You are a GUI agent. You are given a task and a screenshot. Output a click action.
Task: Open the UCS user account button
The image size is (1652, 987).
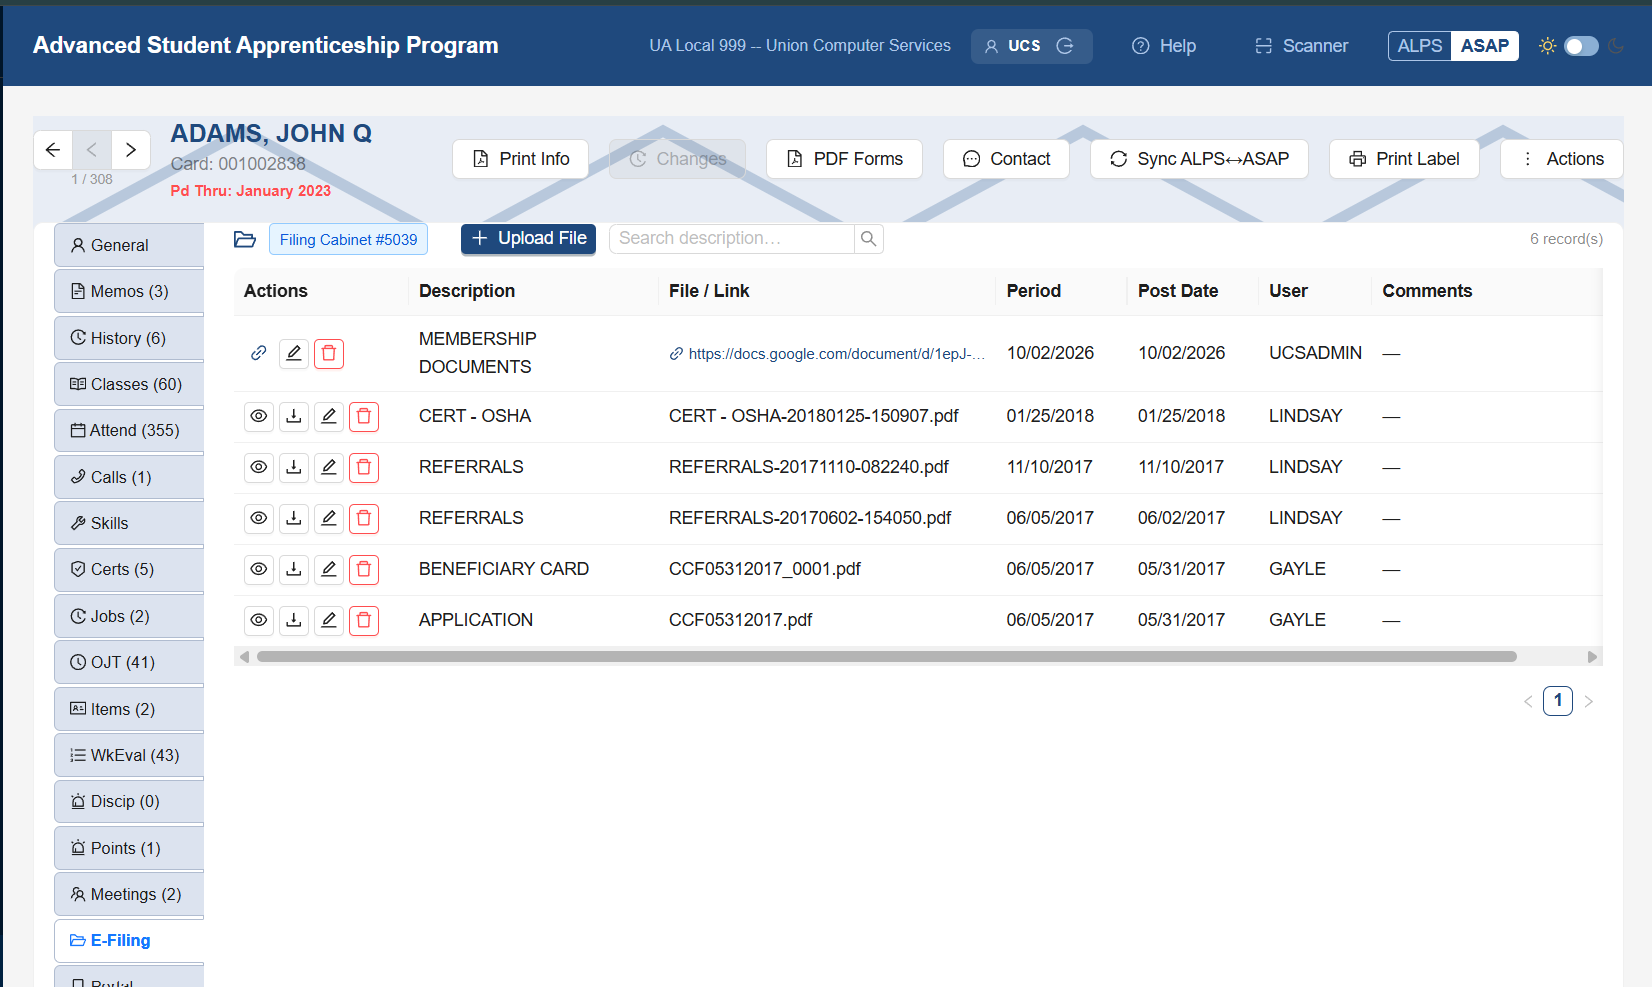point(1031,46)
